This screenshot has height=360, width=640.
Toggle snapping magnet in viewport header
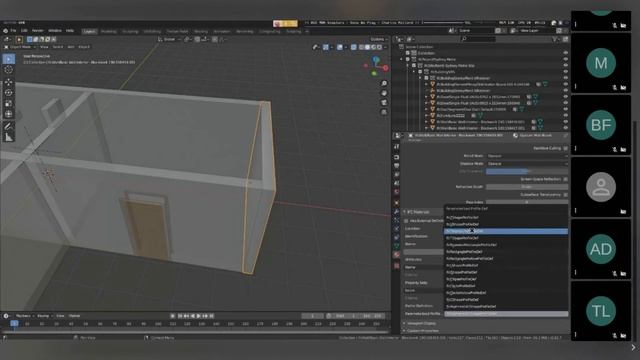[198, 40]
